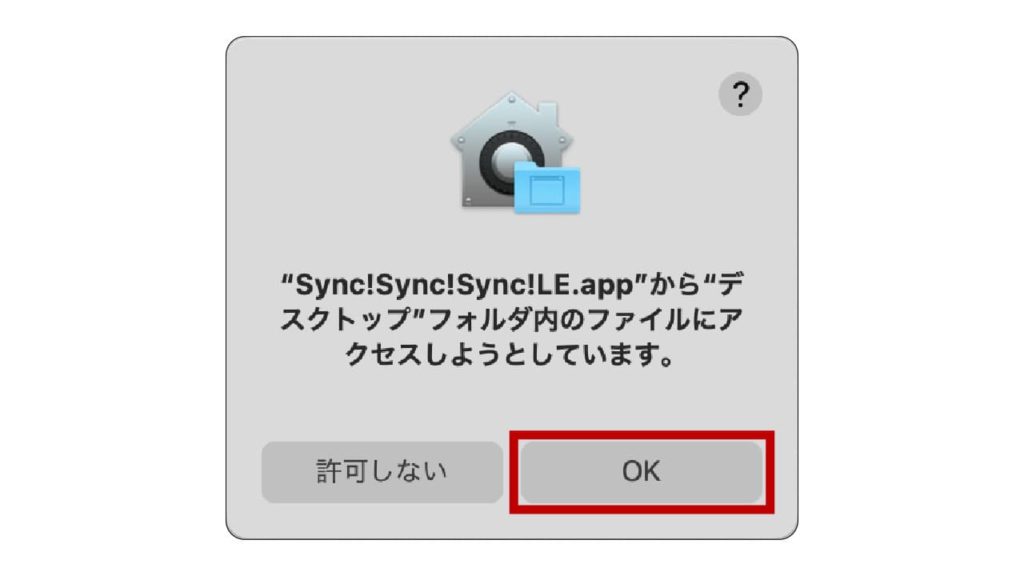
Task: Tap the circular ? help icon
Action: click(x=740, y=95)
